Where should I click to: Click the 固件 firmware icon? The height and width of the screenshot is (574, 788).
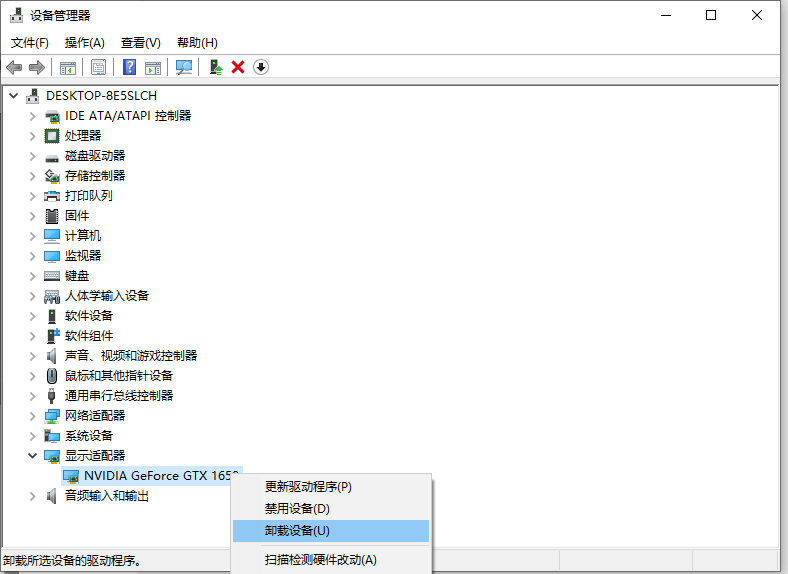[52, 216]
